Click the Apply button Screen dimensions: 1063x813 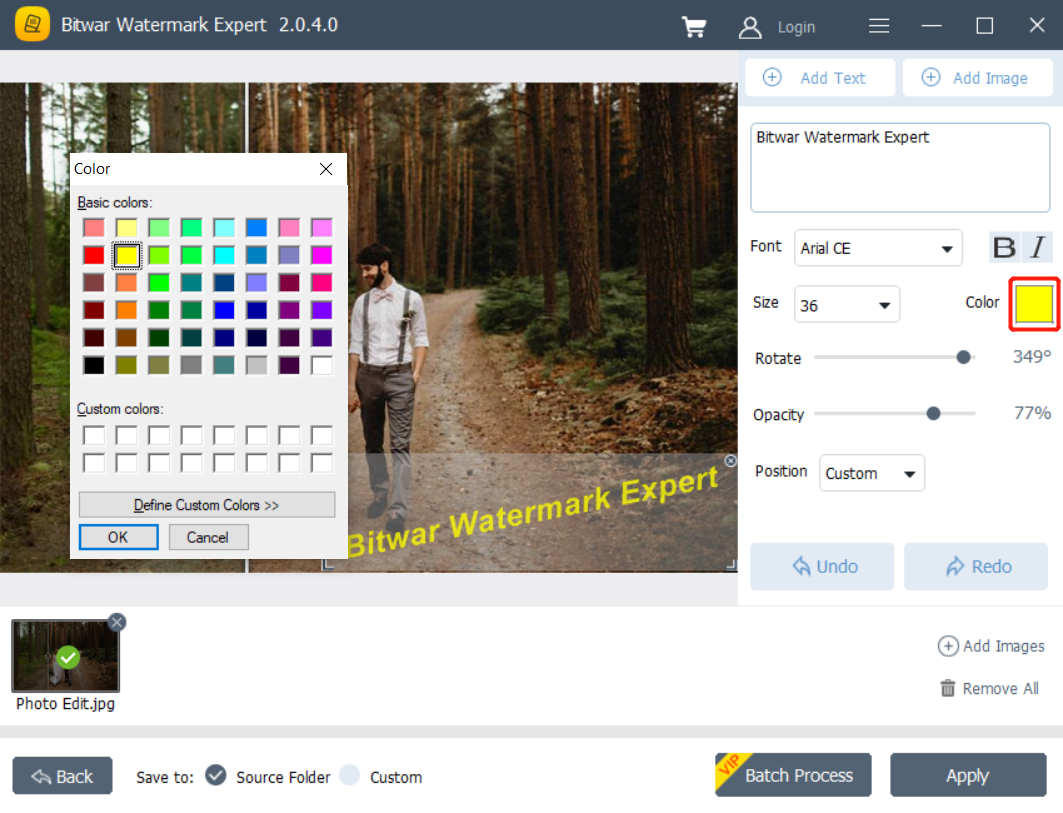[968, 775]
